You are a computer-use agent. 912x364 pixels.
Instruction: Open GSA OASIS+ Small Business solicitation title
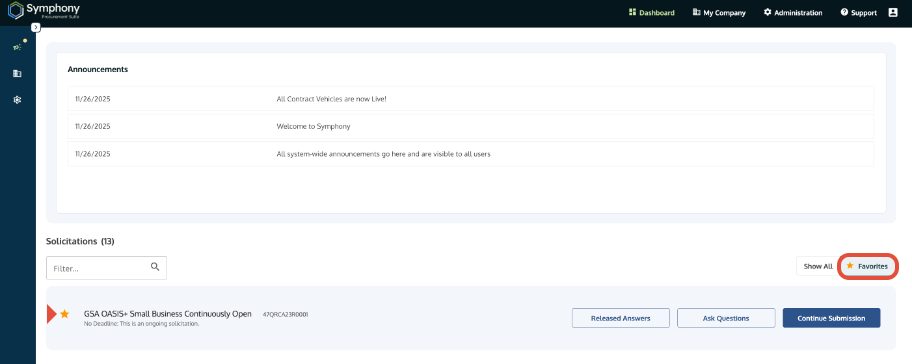click(x=168, y=314)
